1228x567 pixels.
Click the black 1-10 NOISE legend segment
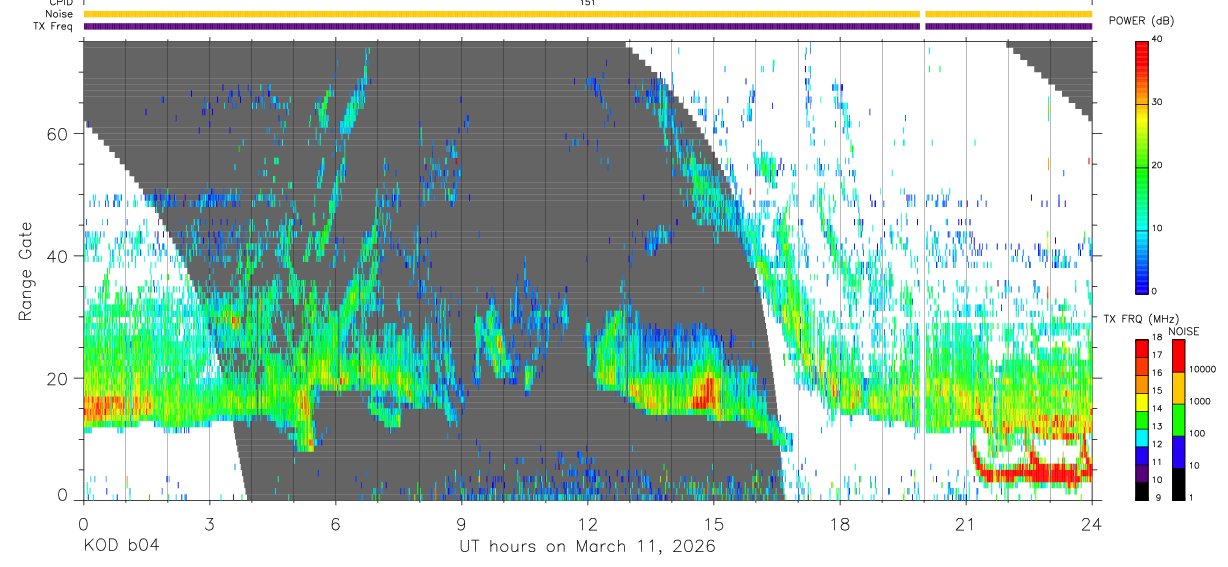click(x=1178, y=483)
